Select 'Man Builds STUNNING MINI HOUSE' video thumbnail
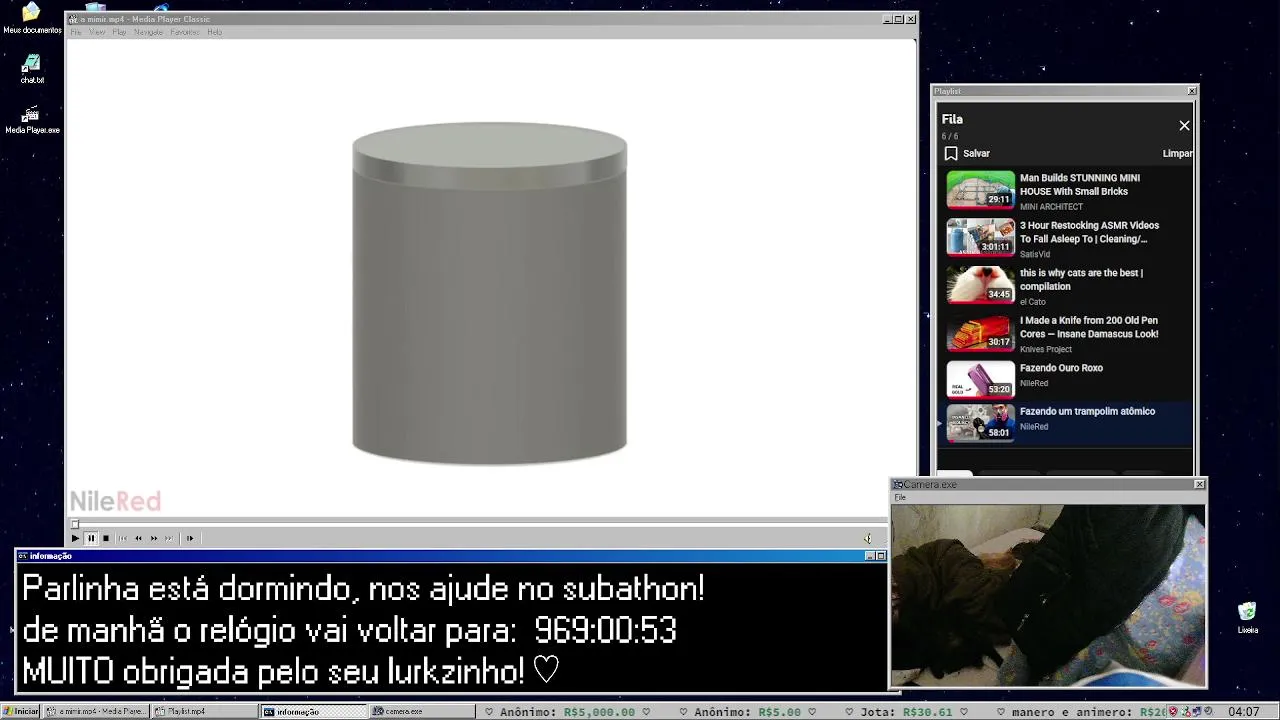1280x720 pixels. (981, 189)
